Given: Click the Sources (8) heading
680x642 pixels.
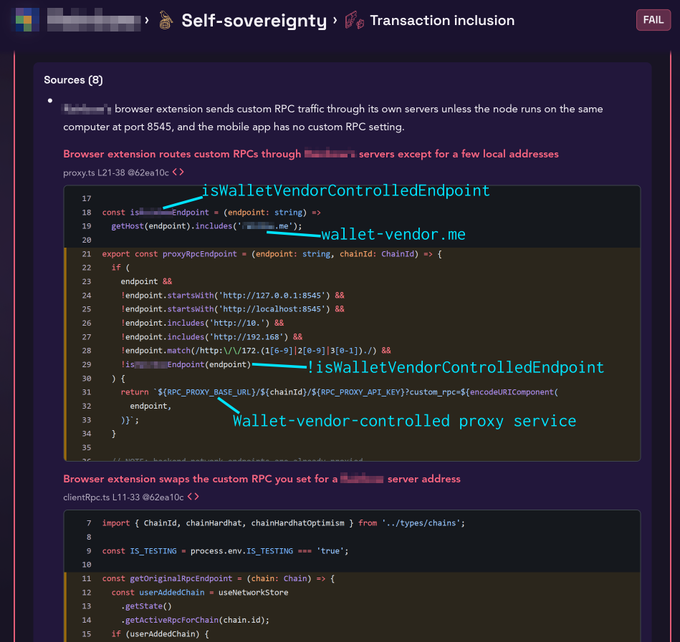Looking at the screenshot, I should click(73, 80).
